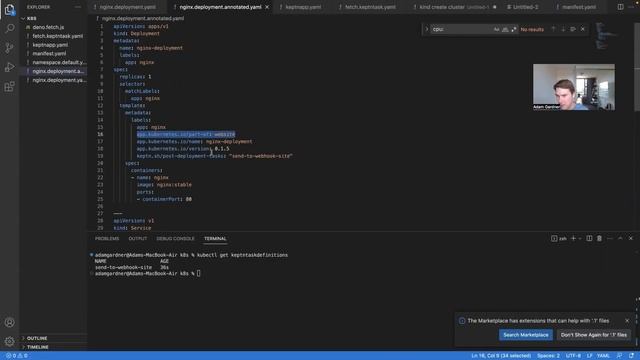
Task: Switch to the DEBUG CONSOLE panel tab
Action: point(176,239)
